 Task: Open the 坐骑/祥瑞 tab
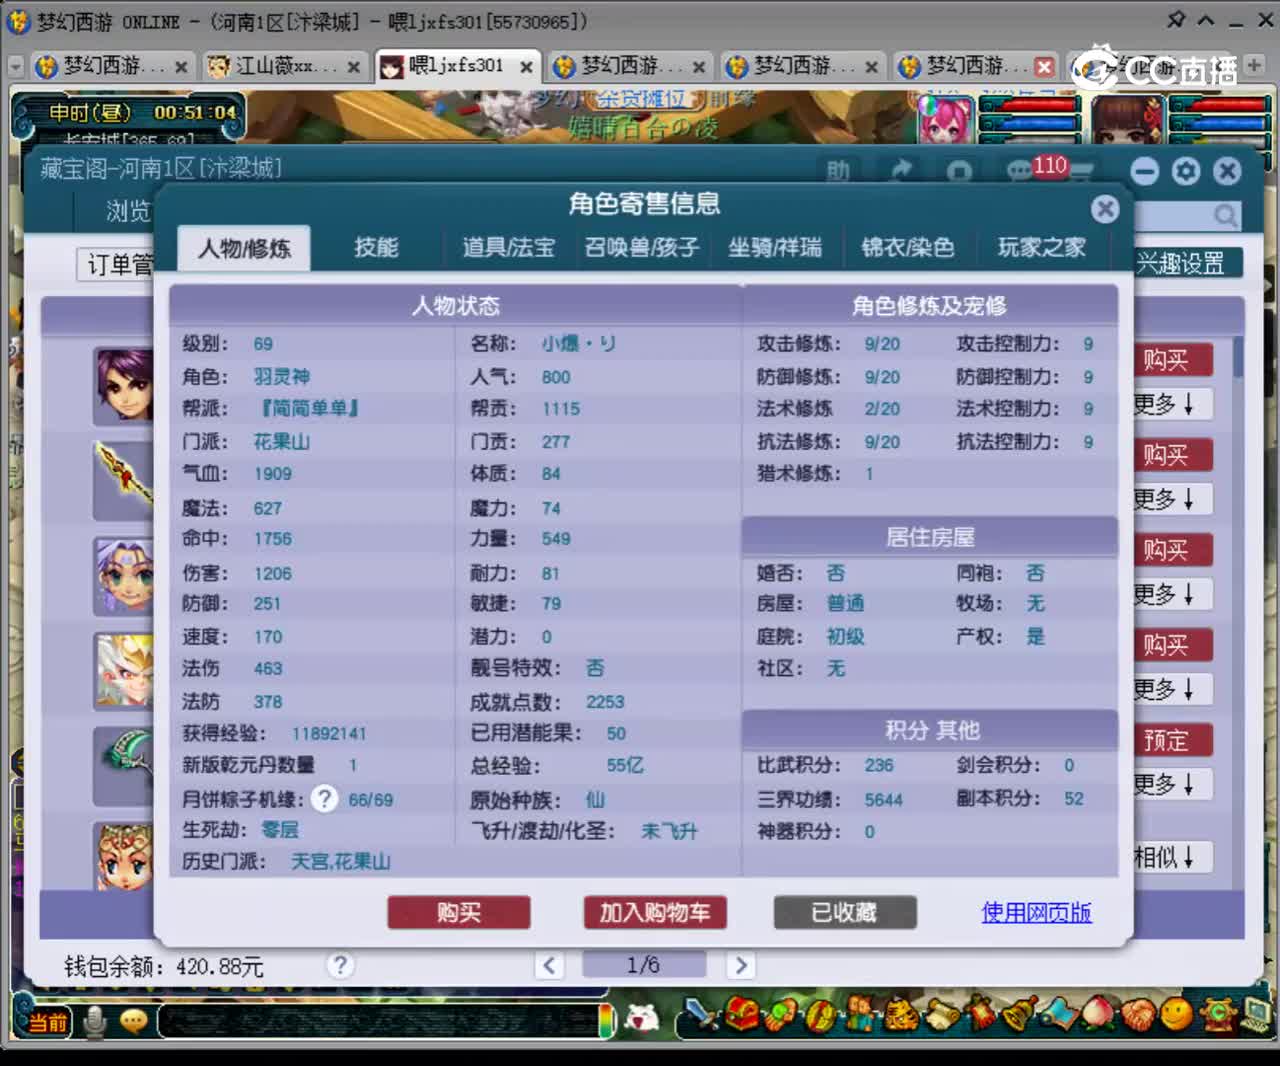775,248
